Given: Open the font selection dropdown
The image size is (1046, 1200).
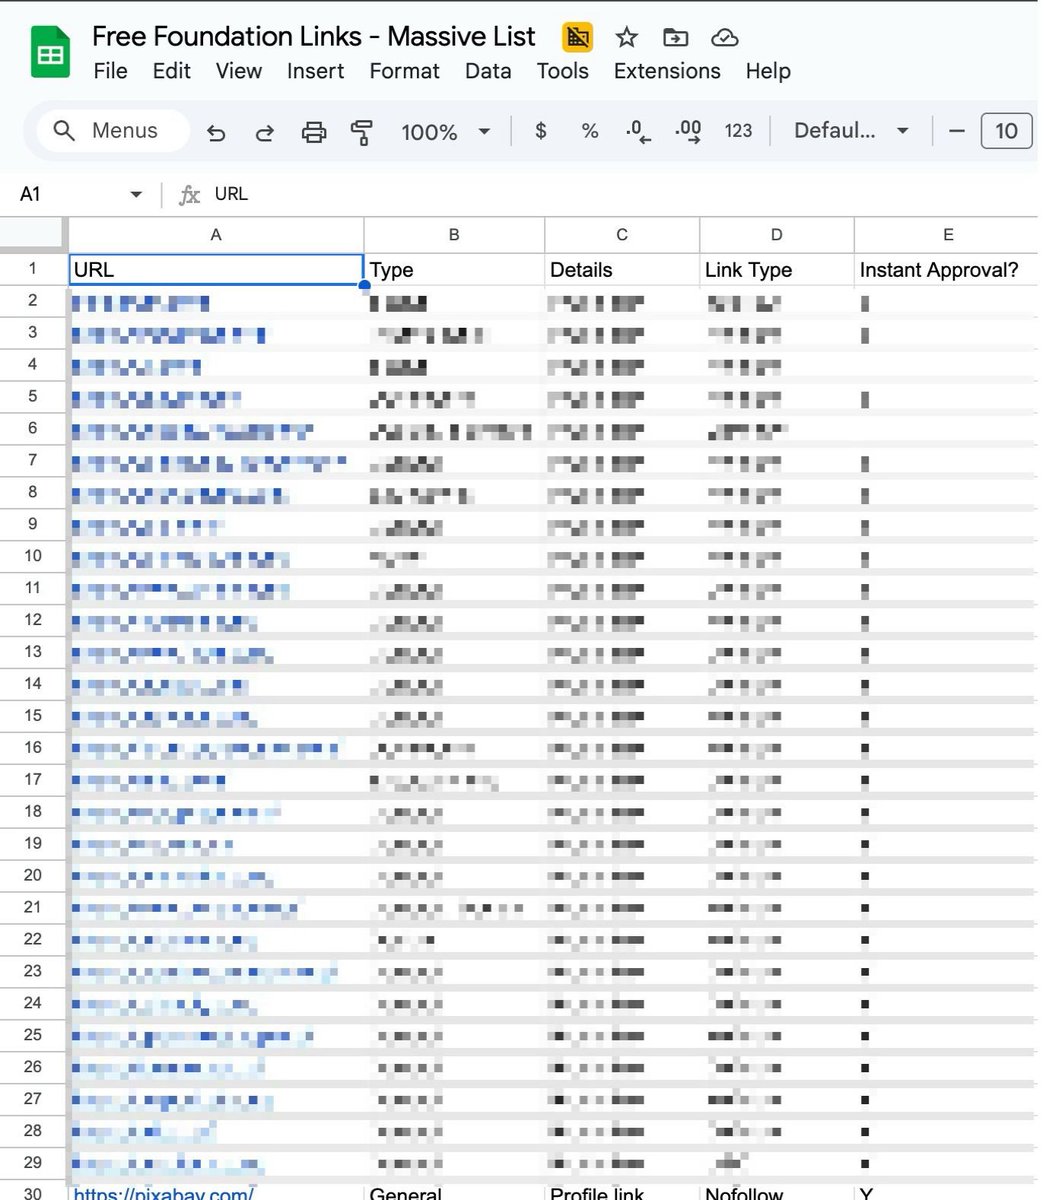Looking at the screenshot, I should [x=849, y=131].
